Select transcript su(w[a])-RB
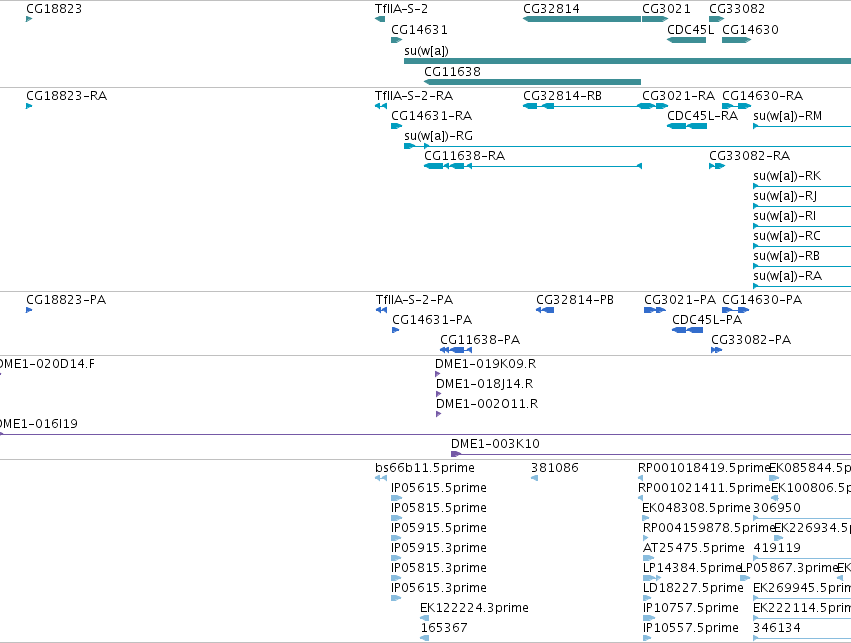The height and width of the screenshot is (643, 851). [x=786, y=256]
